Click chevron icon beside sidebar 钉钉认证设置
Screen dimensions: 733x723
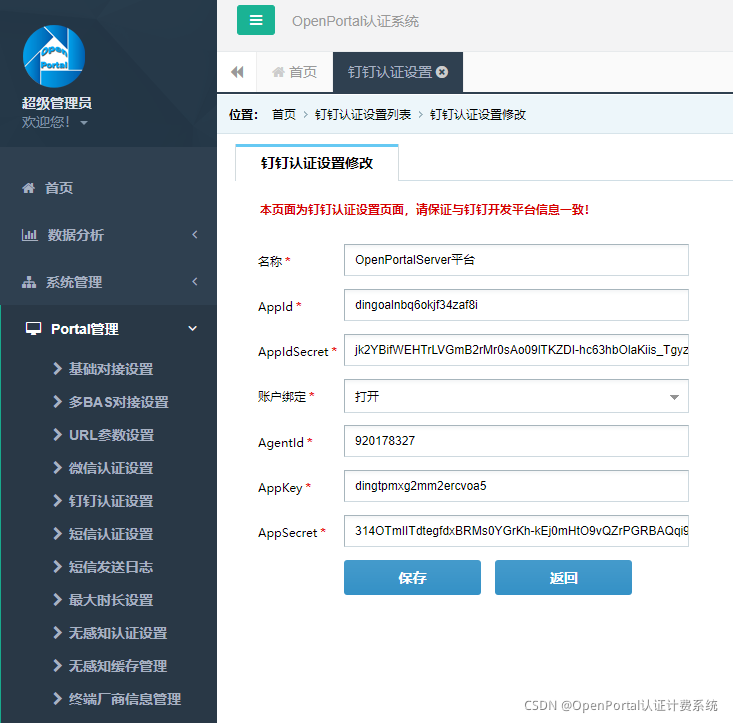(x=57, y=501)
